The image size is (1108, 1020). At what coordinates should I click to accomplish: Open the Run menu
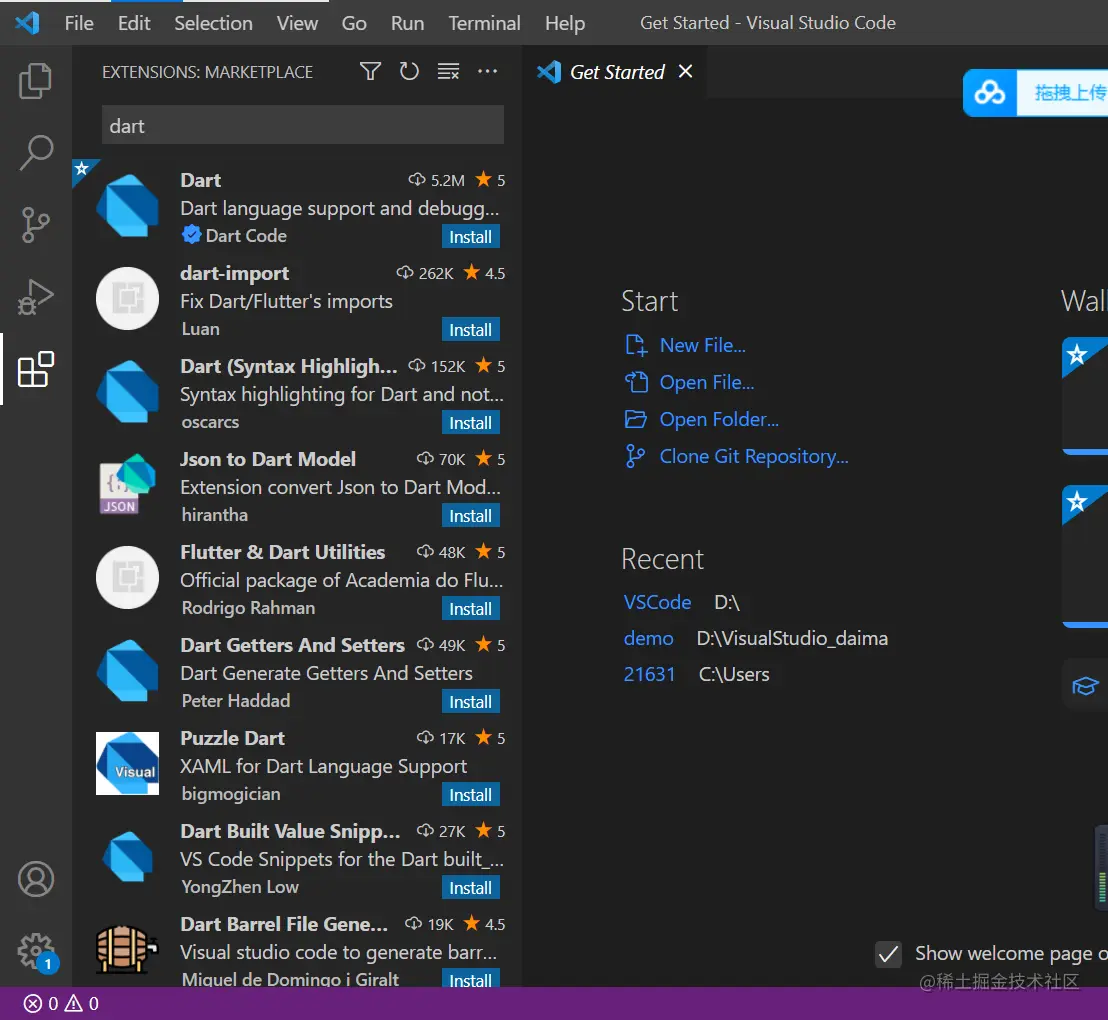coord(408,23)
